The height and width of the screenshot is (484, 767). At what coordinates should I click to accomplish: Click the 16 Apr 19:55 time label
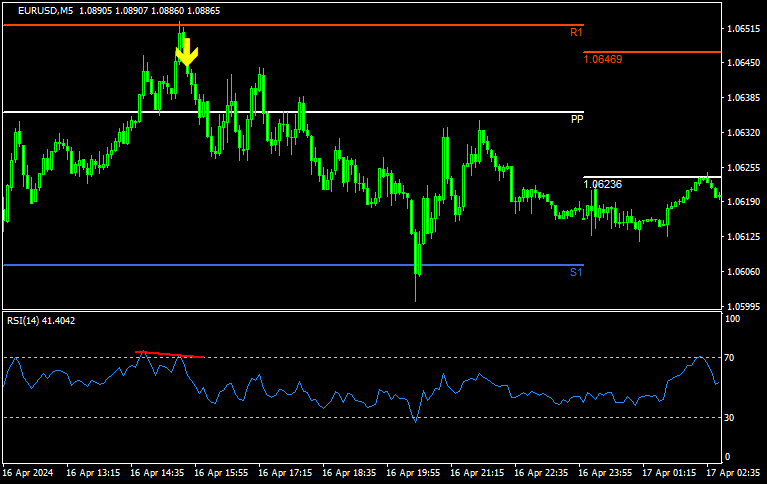point(412,471)
